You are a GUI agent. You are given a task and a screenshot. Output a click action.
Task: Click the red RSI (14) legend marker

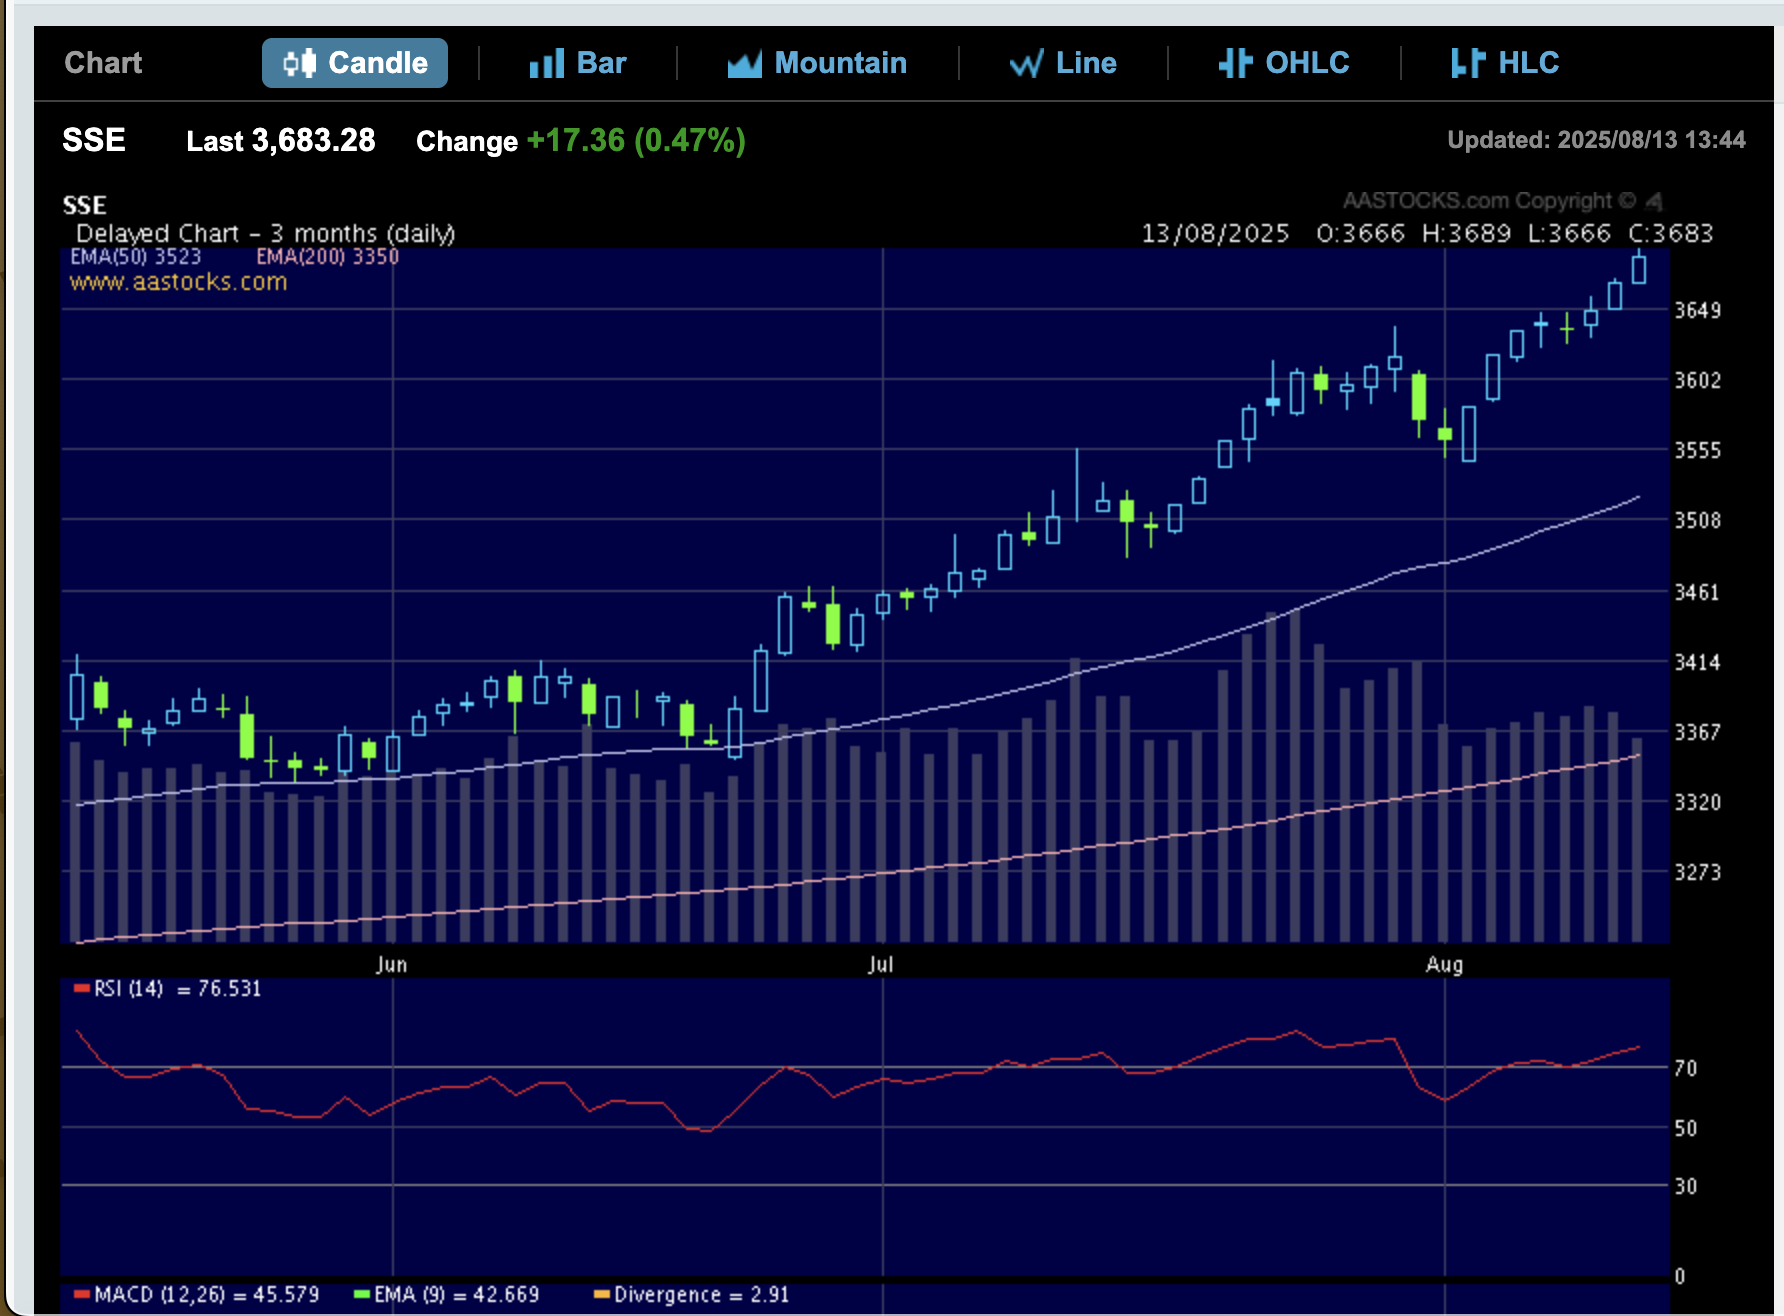coord(82,988)
